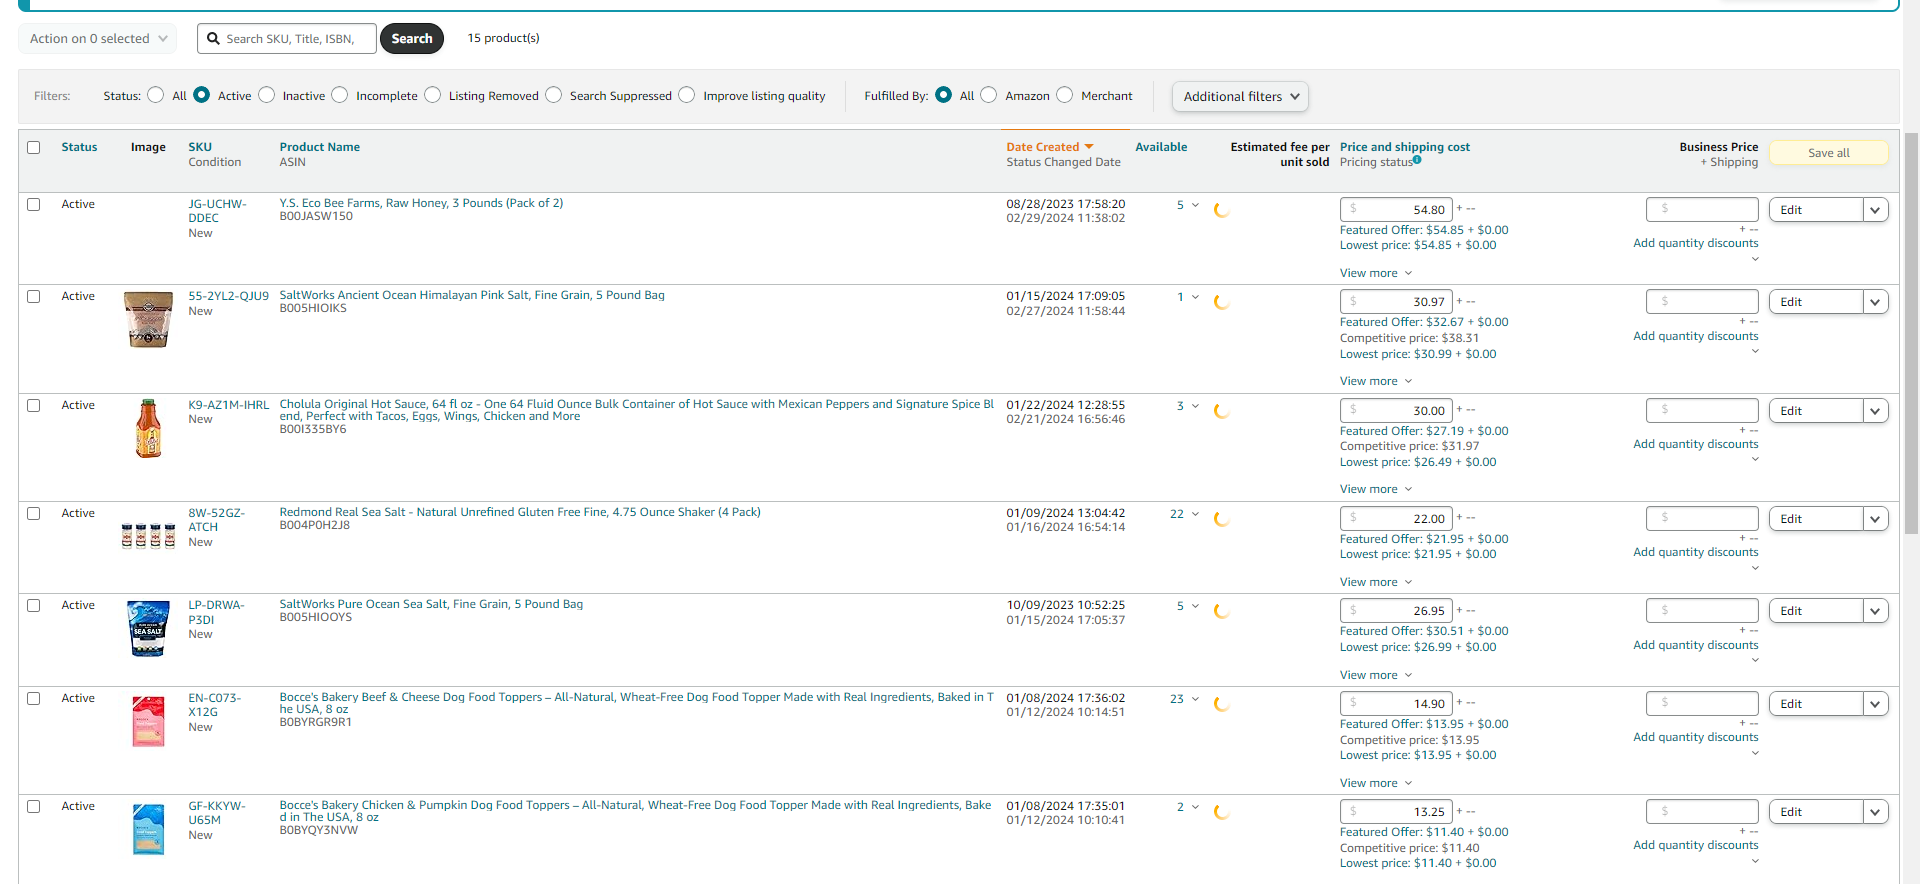Expand the Available quantity chevron for Beef & Cheese topper (23)
The width and height of the screenshot is (1920, 884).
(1195, 699)
